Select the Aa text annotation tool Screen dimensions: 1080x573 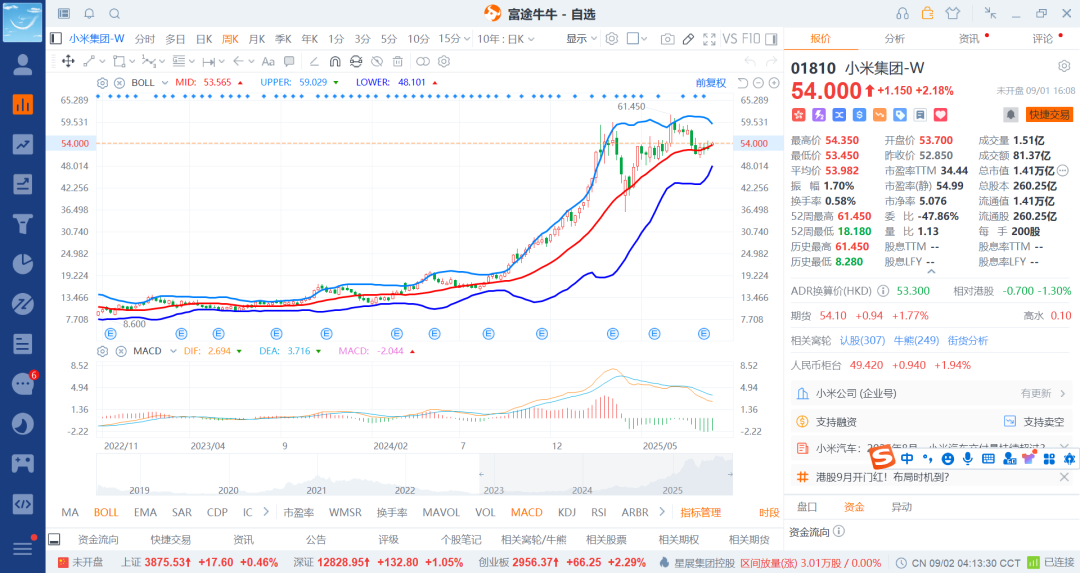268,61
